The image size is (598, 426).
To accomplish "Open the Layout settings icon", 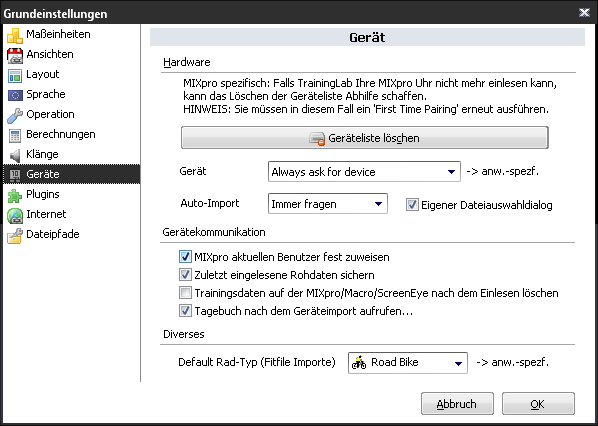I will coord(15,76).
